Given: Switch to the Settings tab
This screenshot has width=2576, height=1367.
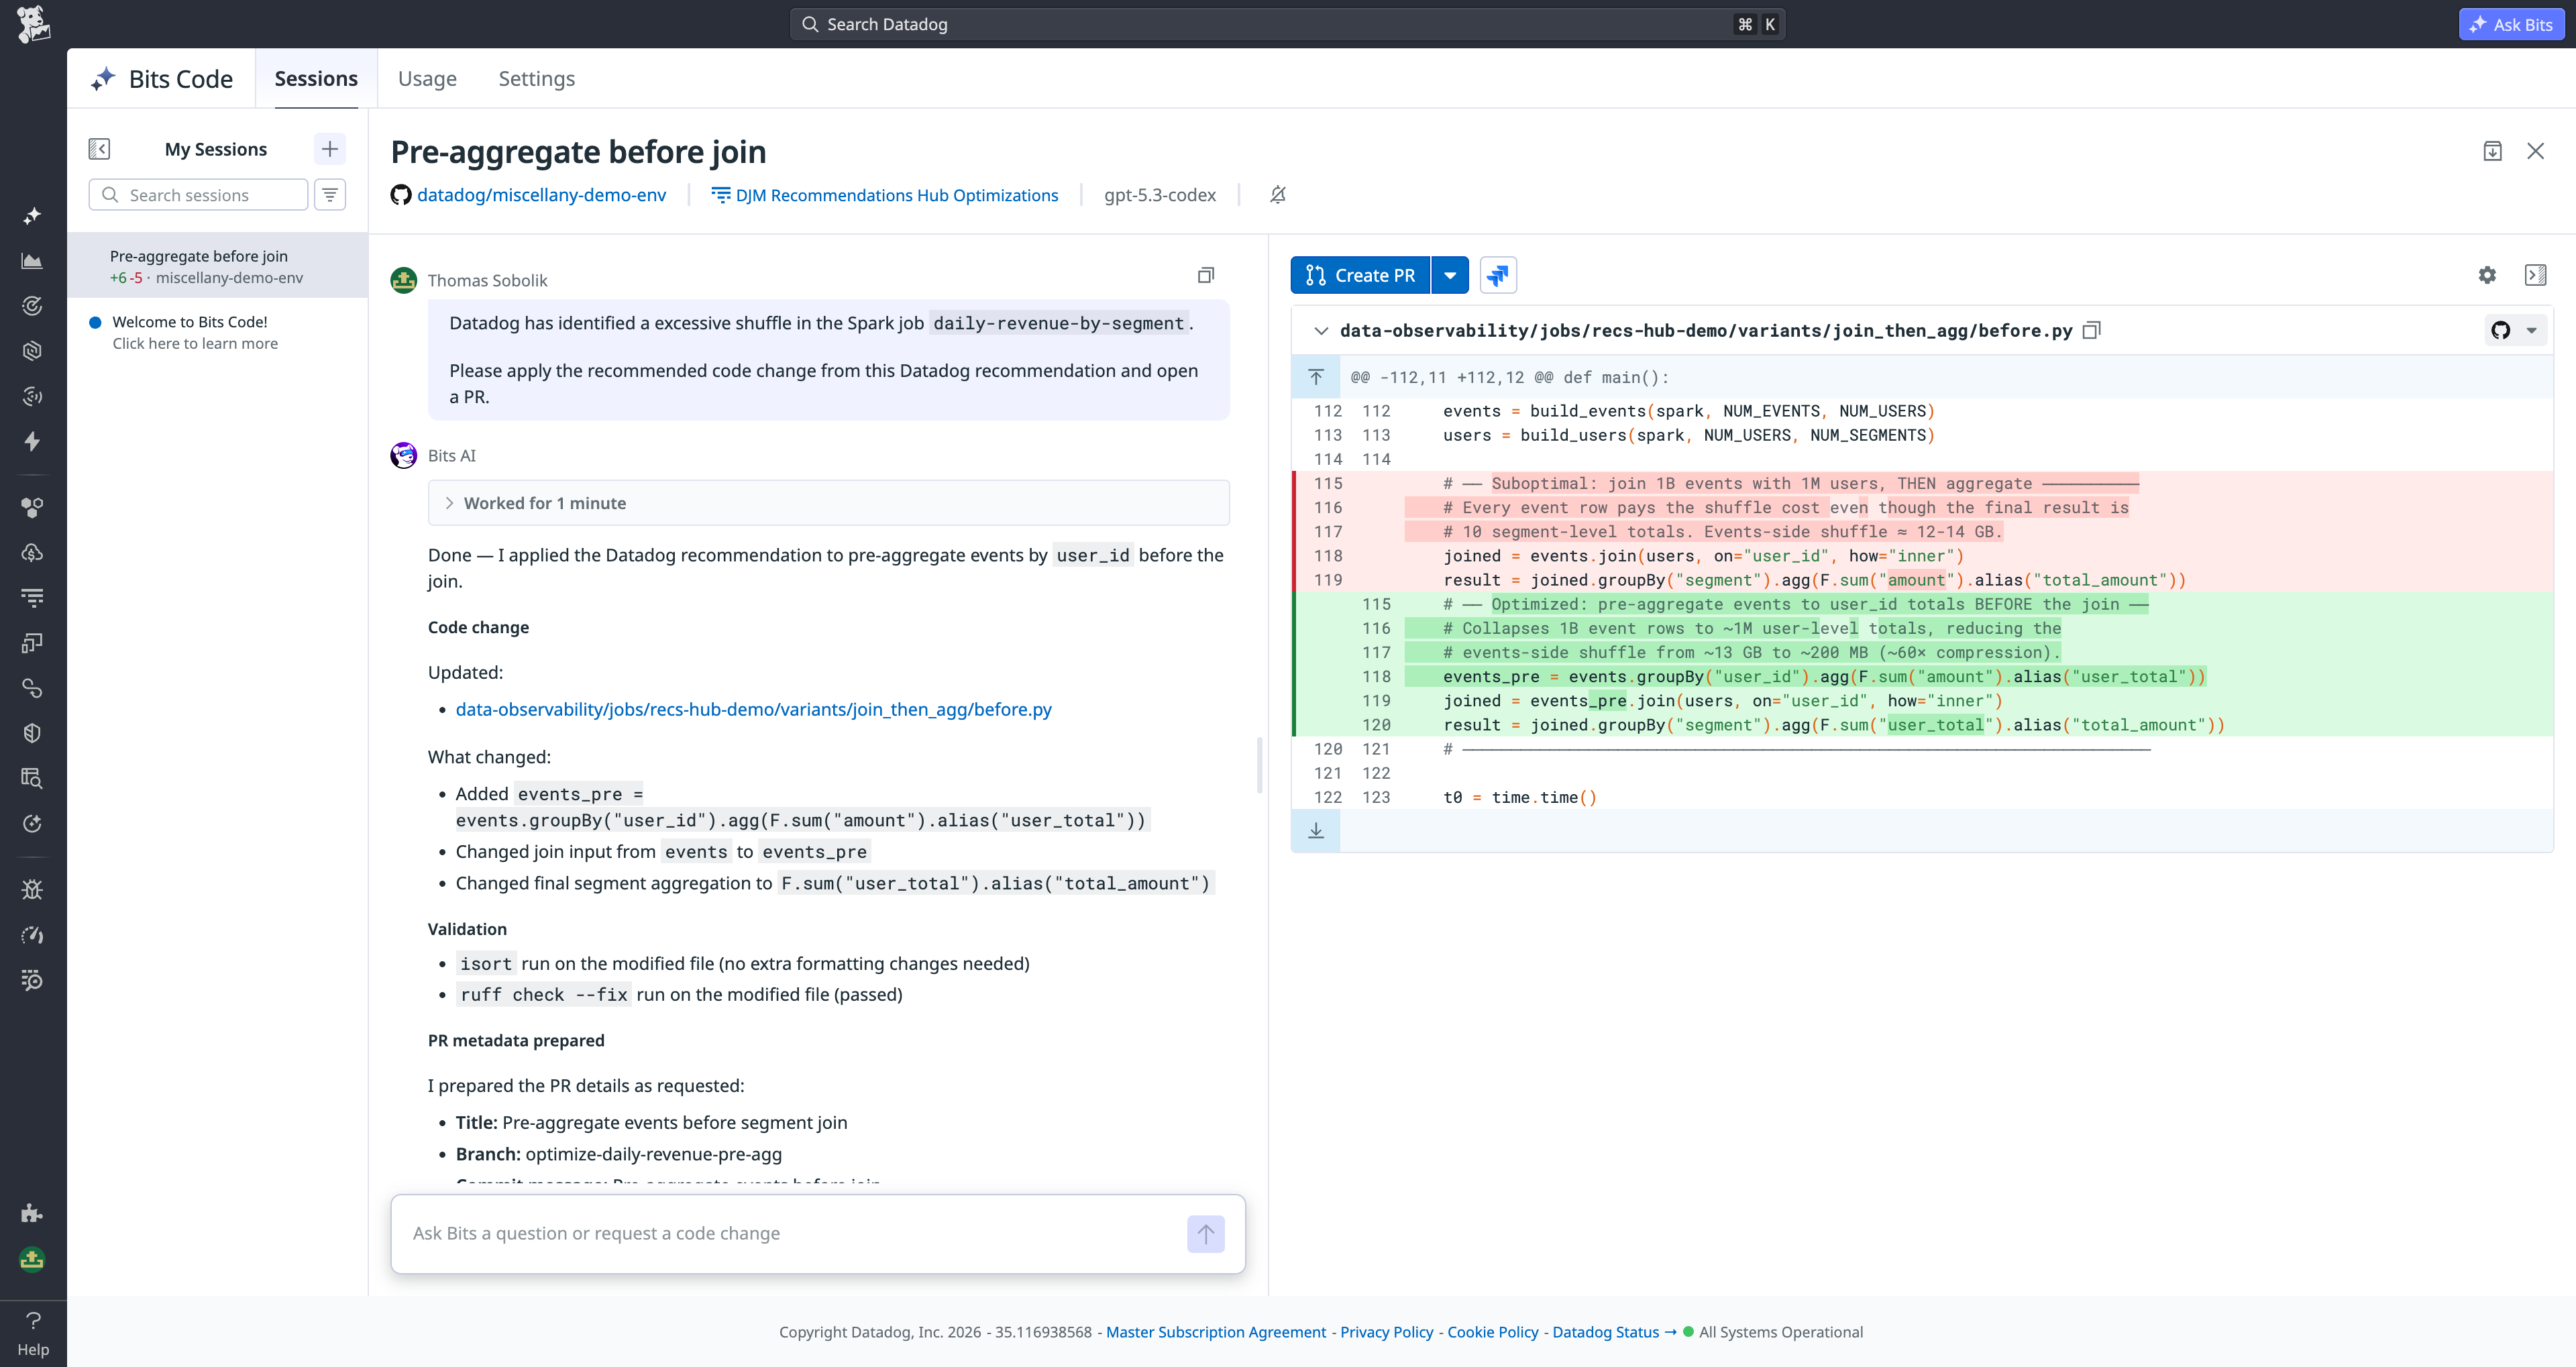Looking at the screenshot, I should click(x=536, y=78).
